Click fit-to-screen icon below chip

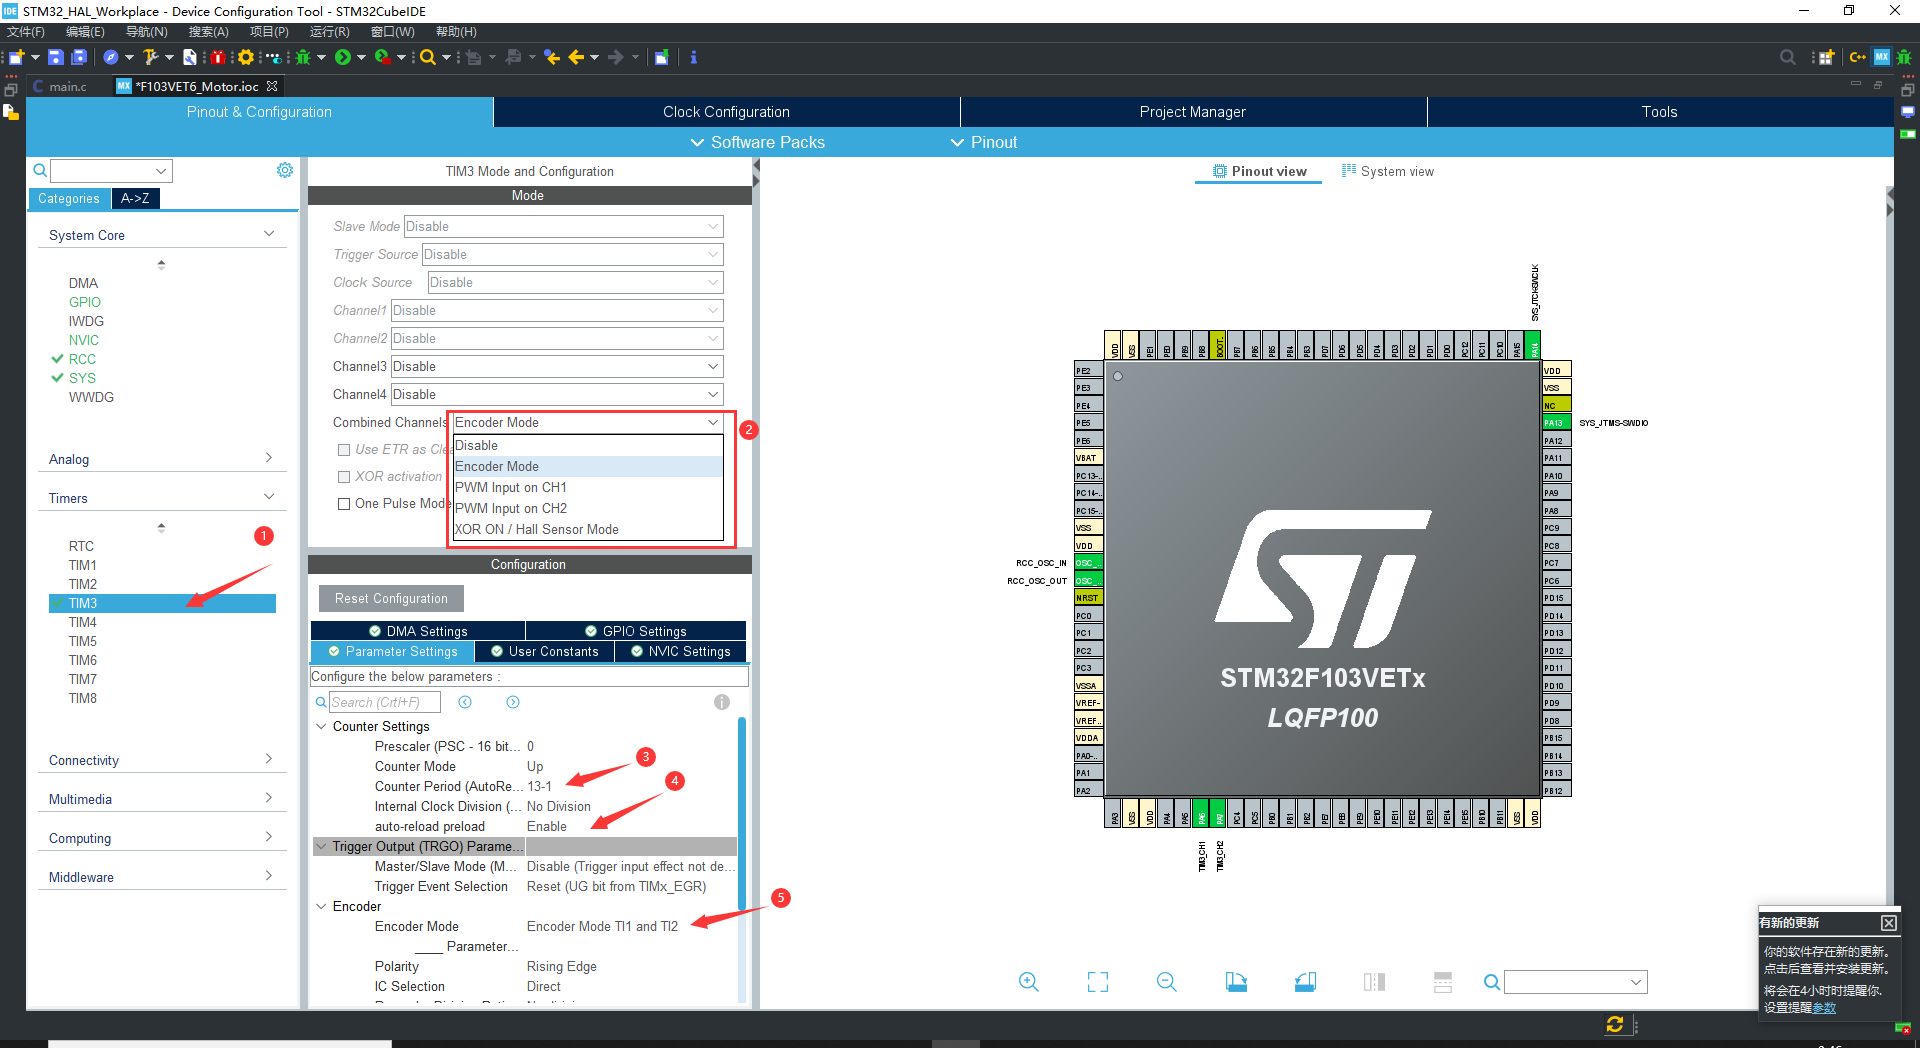tap(1098, 982)
